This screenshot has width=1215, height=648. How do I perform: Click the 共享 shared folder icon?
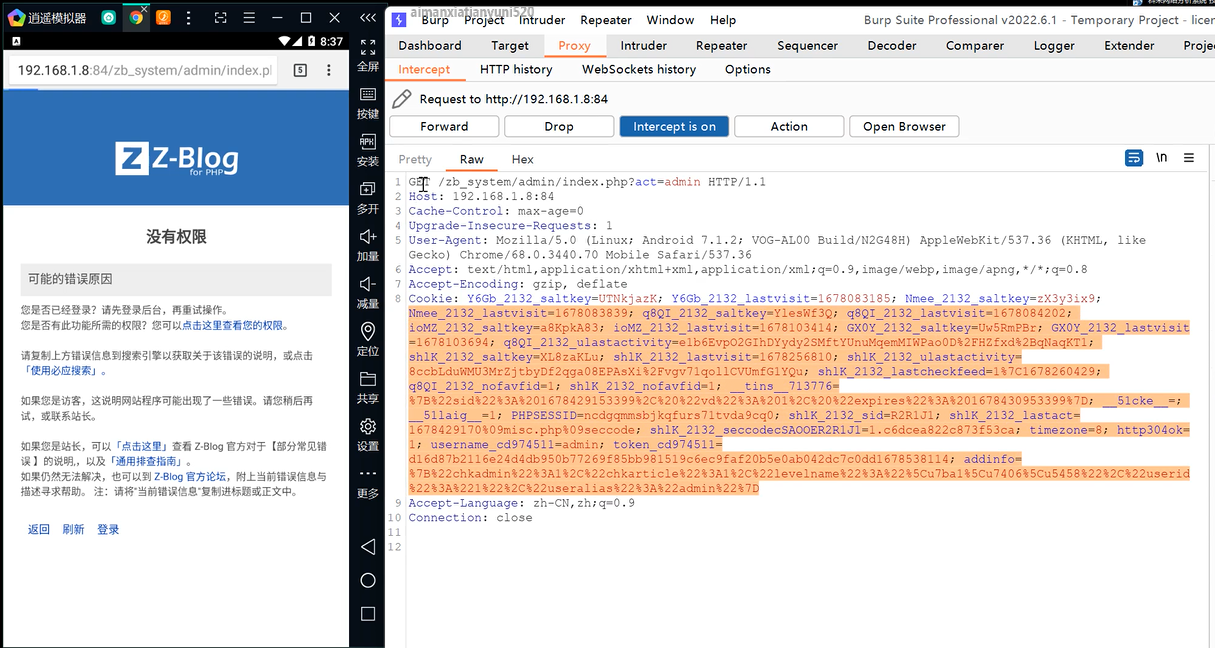368,387
